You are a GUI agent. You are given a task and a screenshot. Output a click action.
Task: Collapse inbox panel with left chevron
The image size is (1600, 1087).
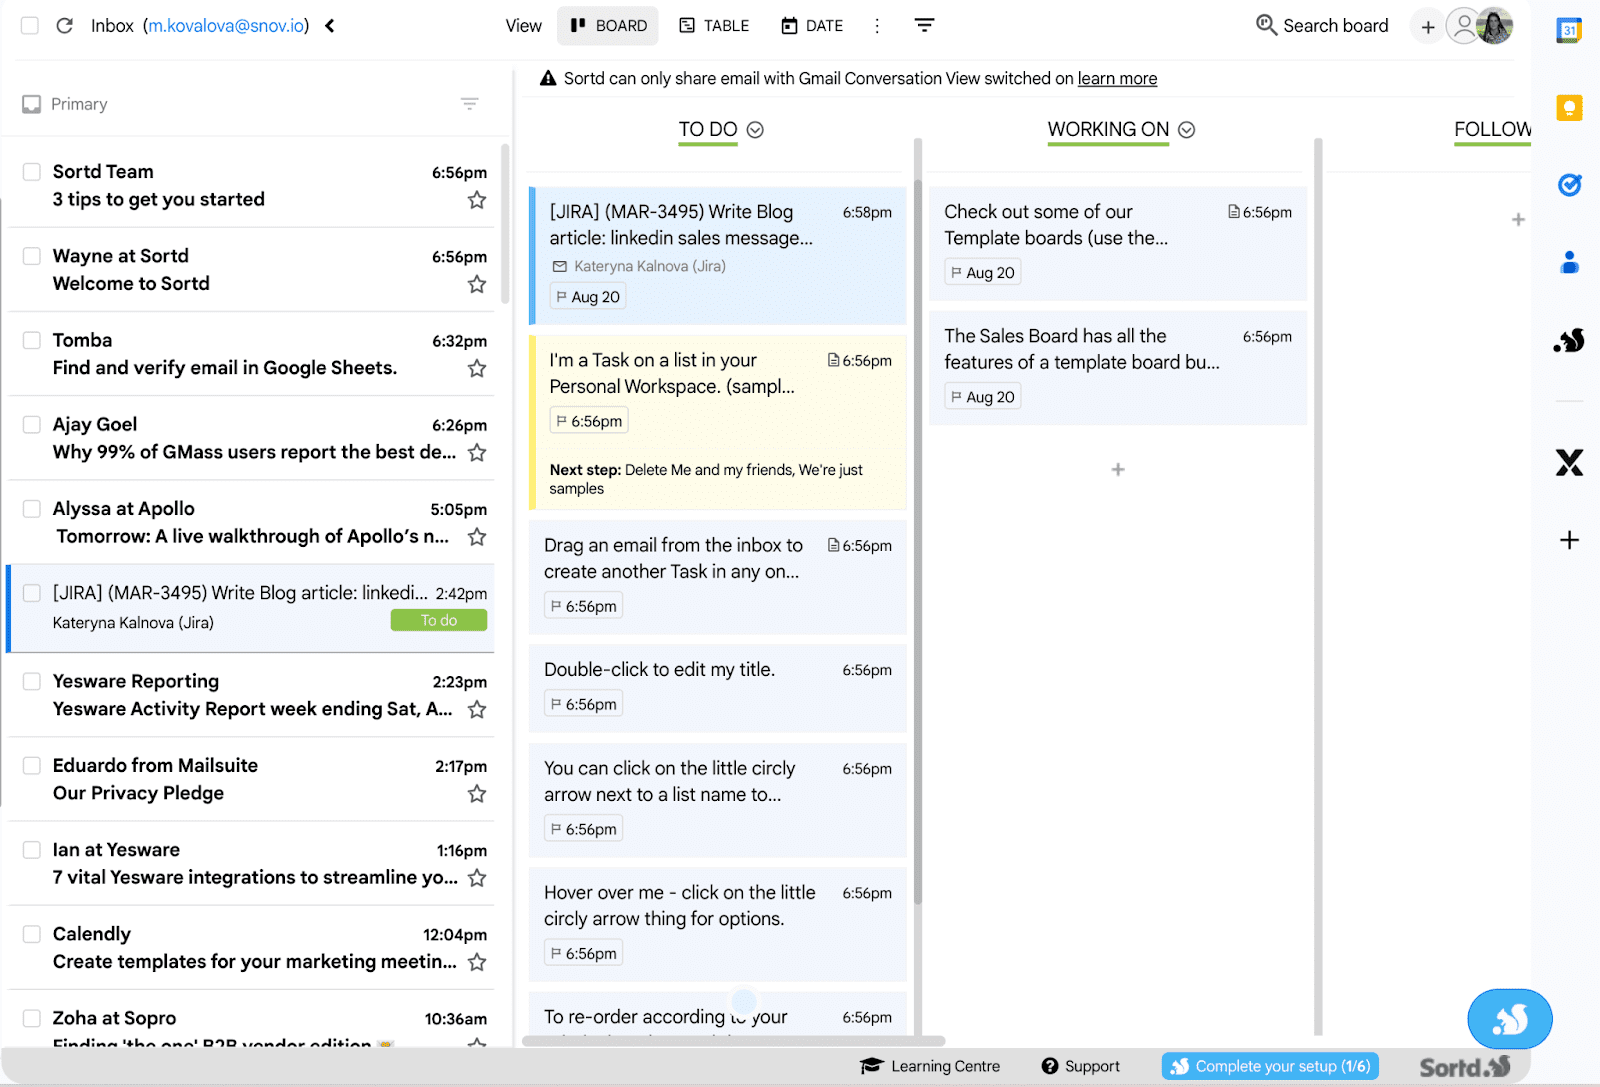click(x=330, y=26)
